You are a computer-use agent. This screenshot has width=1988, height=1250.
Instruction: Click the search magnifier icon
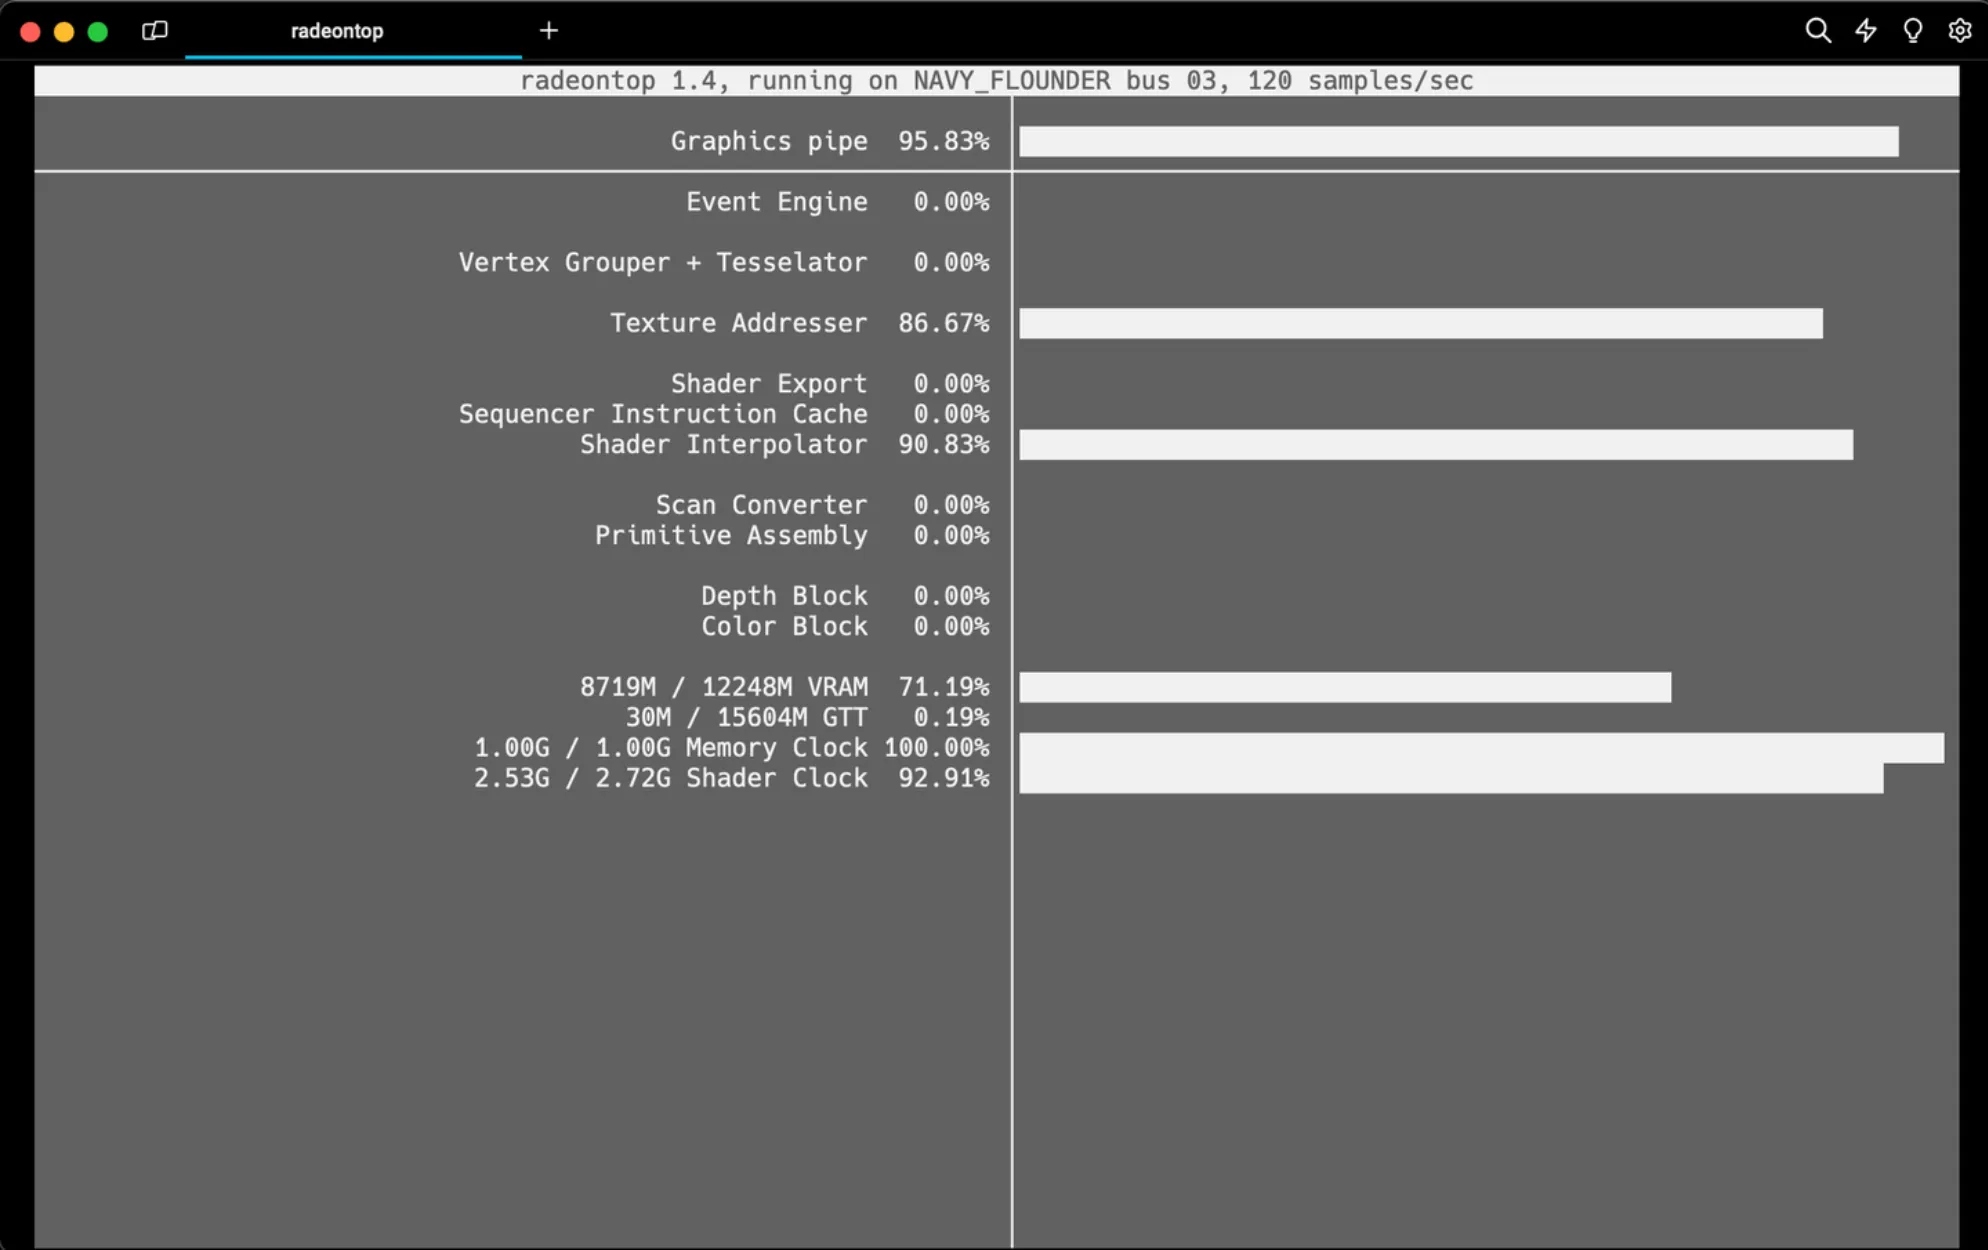pyautogui.click(x=1818, y=31)
